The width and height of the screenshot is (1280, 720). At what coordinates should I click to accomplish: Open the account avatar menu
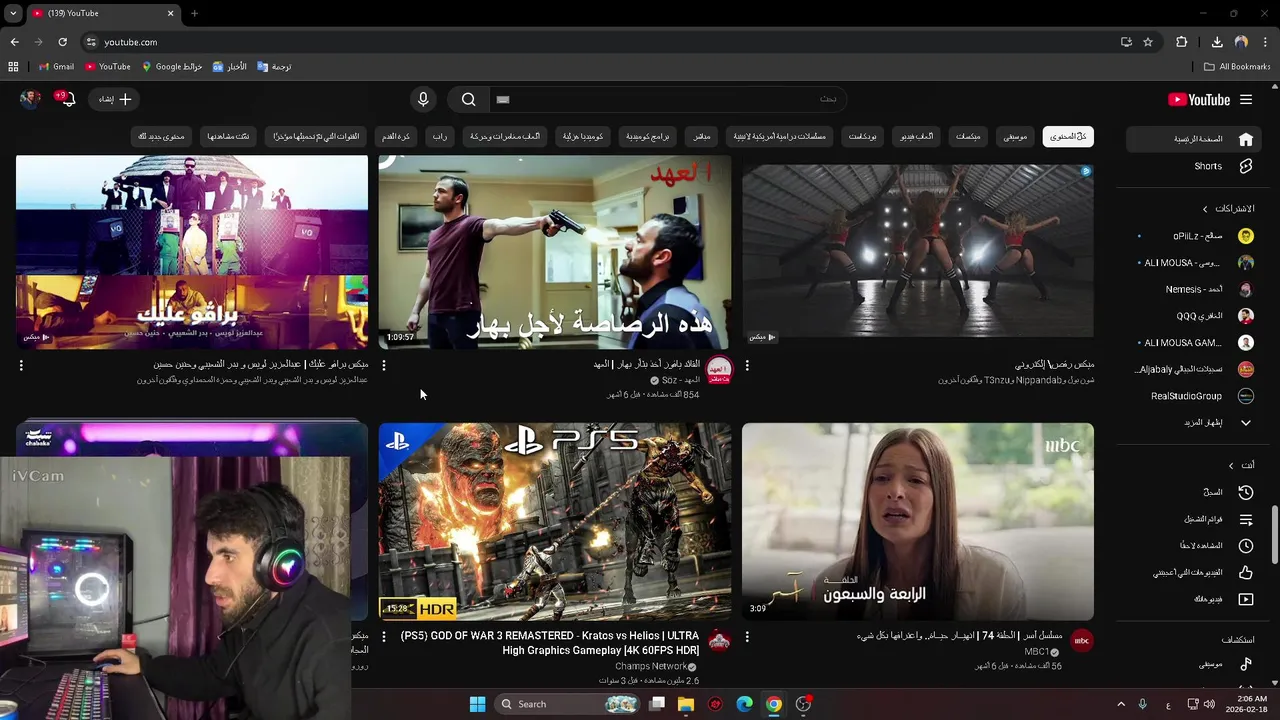(x=30, y=99)
